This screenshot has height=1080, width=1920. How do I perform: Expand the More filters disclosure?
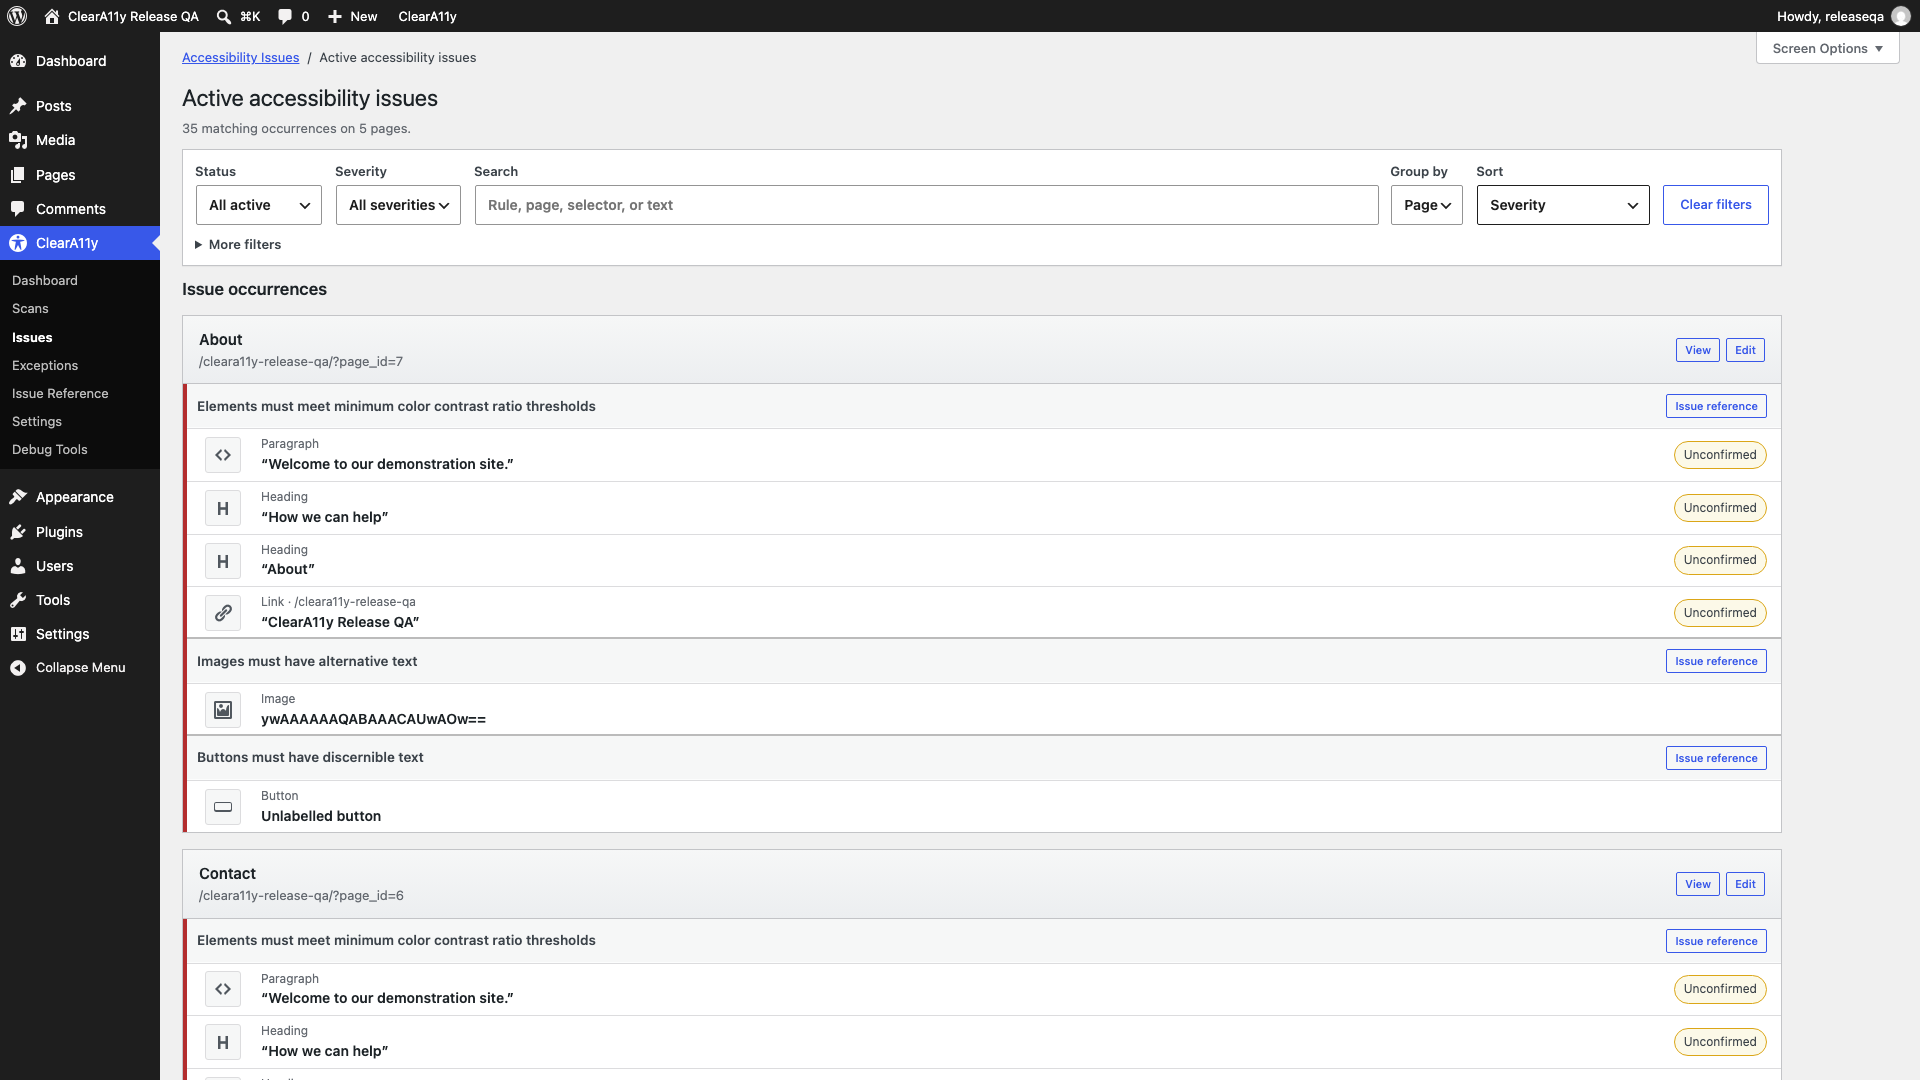238,244
